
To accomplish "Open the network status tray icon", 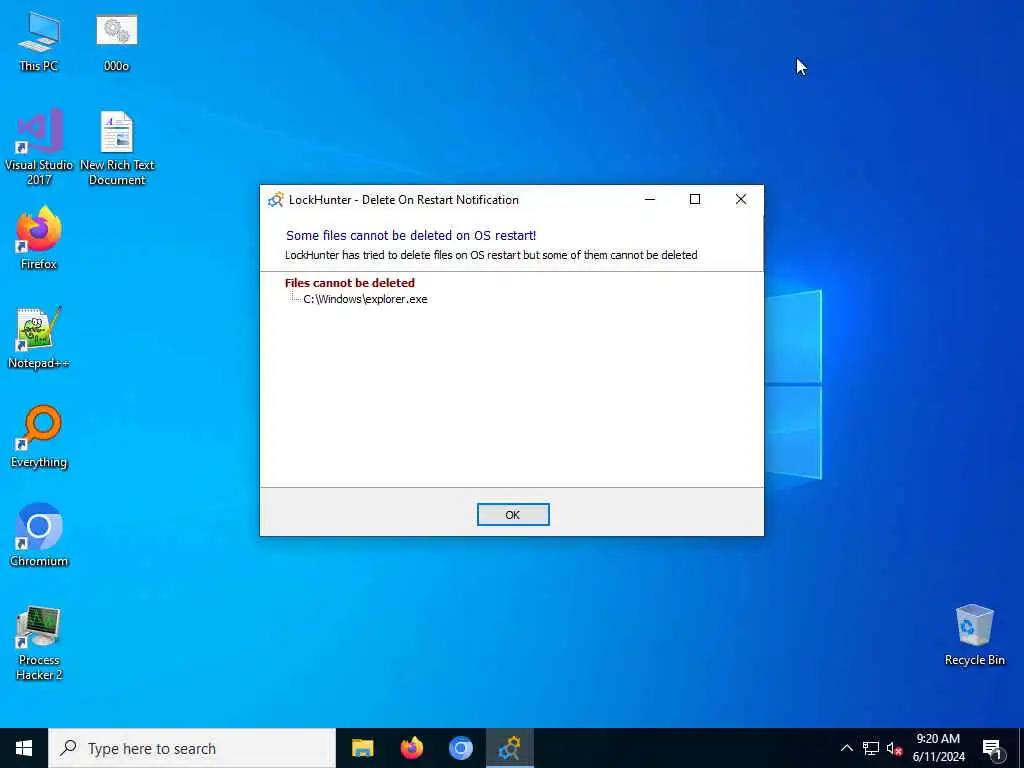I will (871, 748).
